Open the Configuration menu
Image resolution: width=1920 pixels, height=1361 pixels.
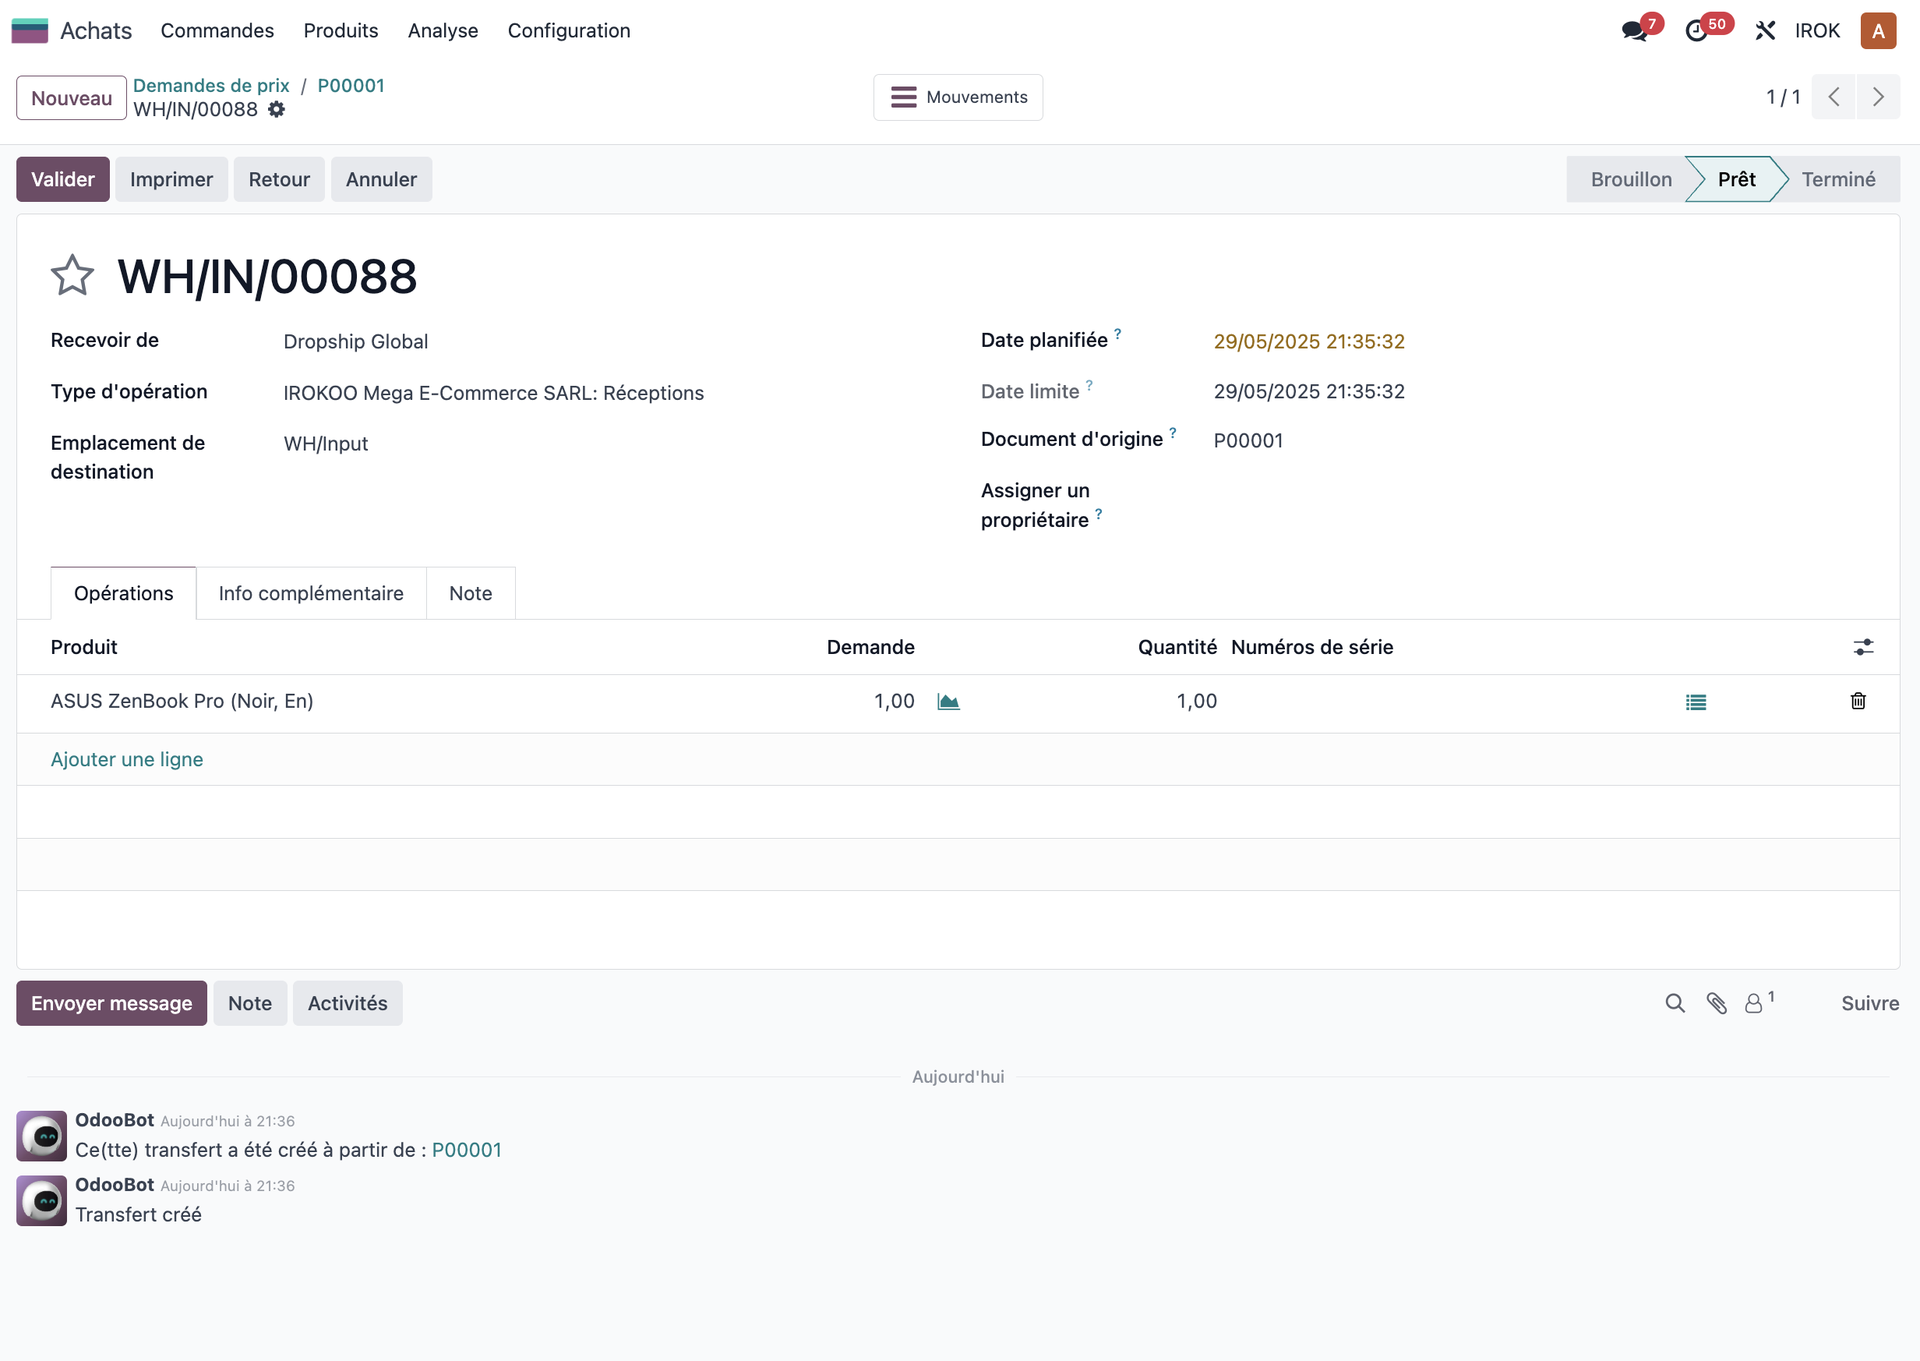pyautogui.click(x=569, y=31)
